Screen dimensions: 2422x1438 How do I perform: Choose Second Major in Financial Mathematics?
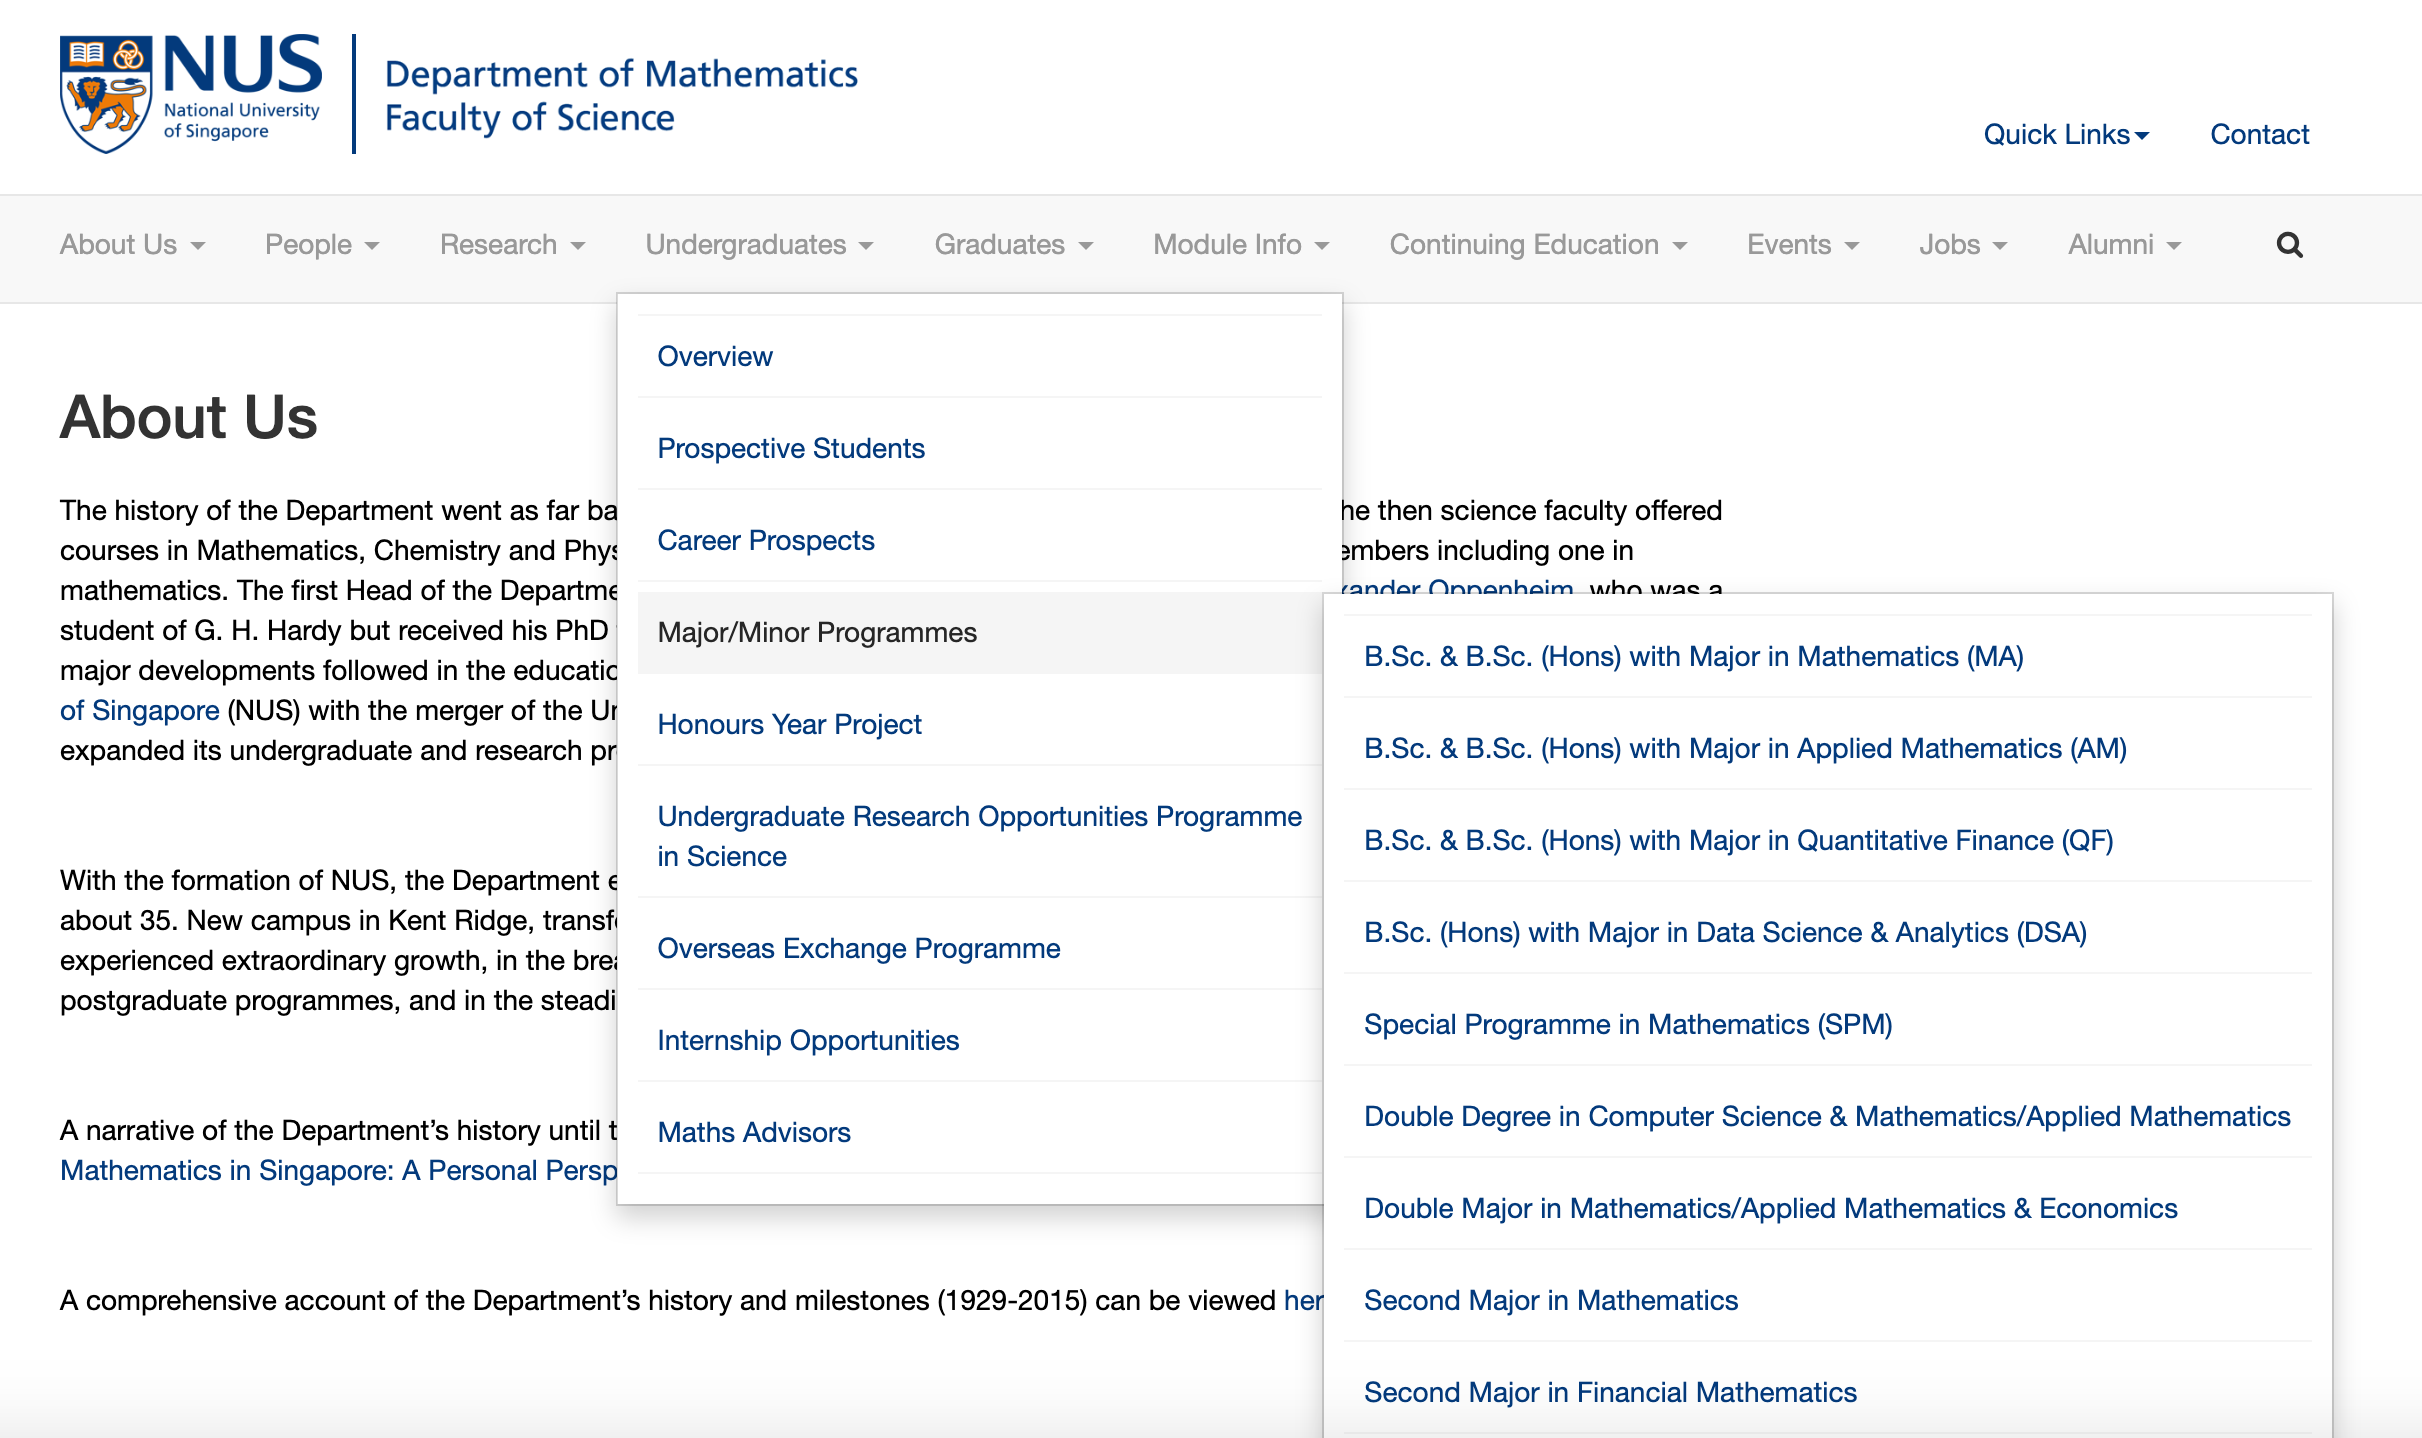point(1609,1392)
